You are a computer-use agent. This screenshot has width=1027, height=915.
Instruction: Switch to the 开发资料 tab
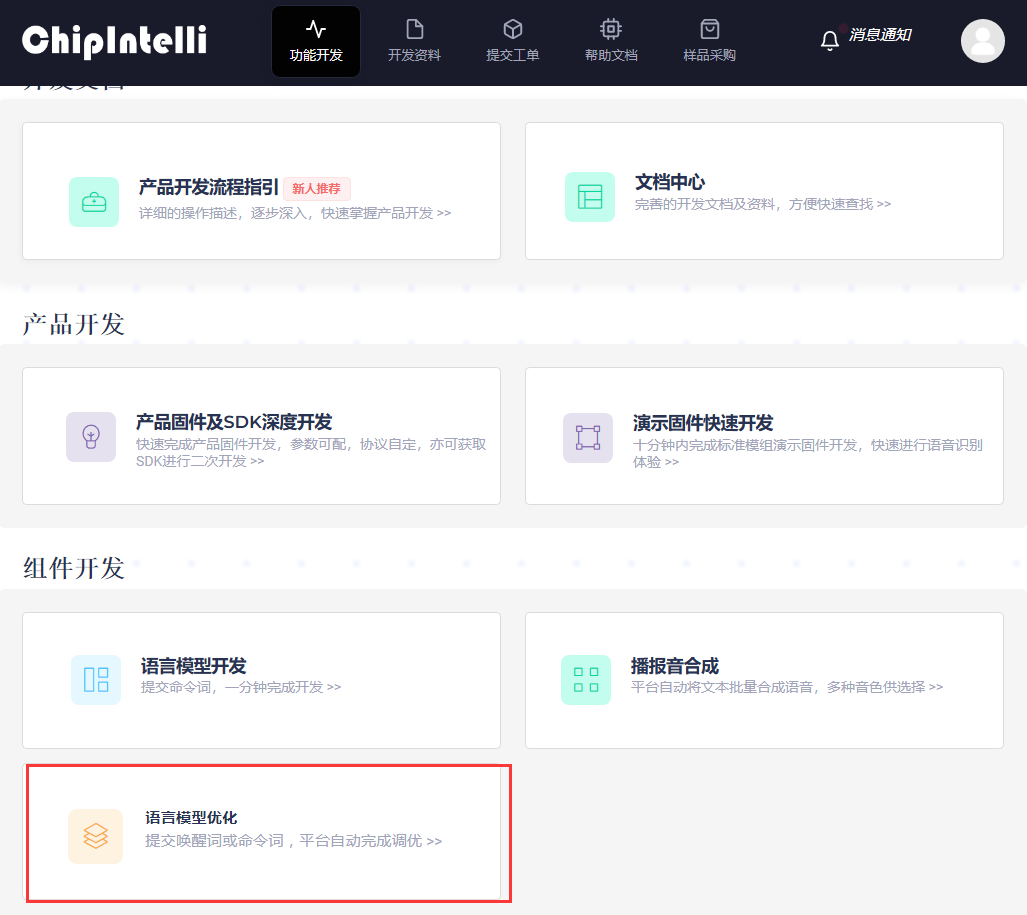[414, 42]
